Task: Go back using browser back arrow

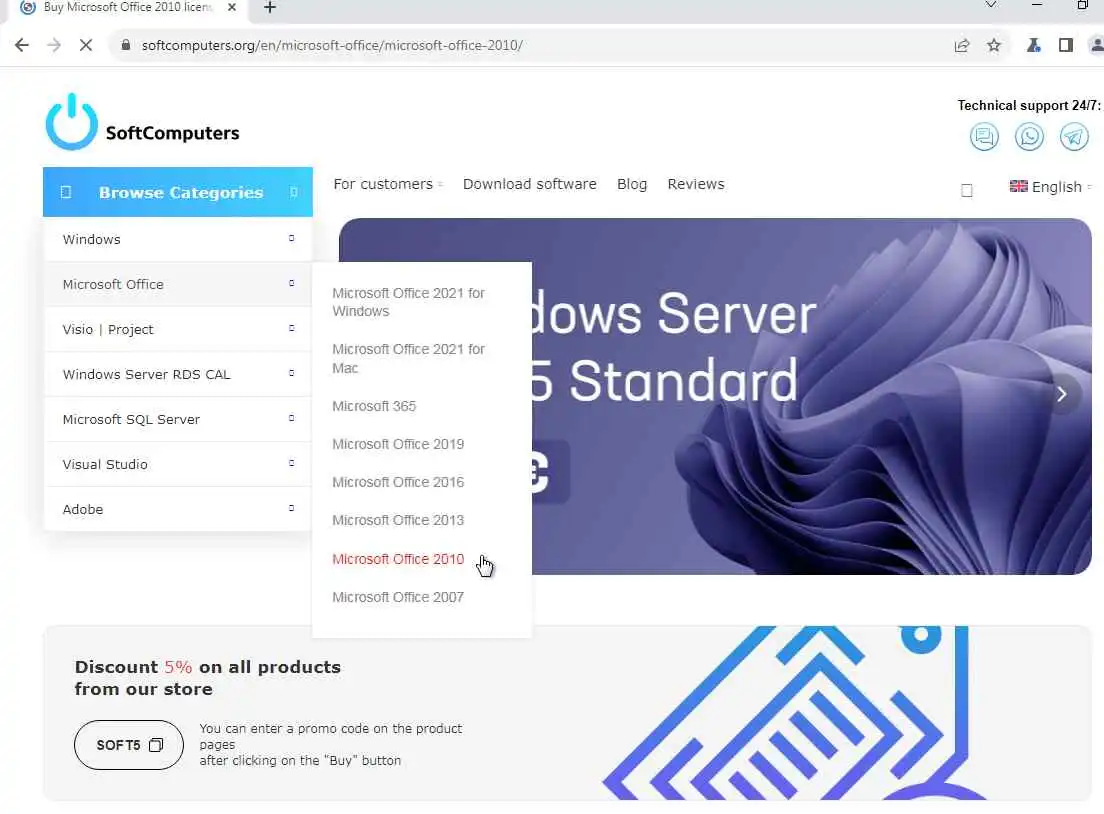Action: (22, 45)
